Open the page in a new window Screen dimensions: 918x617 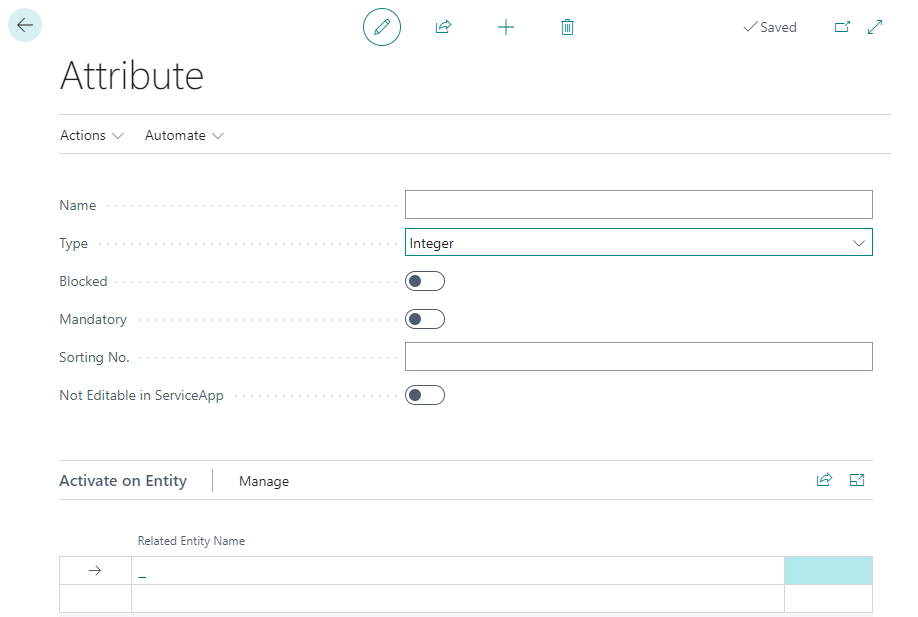tap(842, 27)
